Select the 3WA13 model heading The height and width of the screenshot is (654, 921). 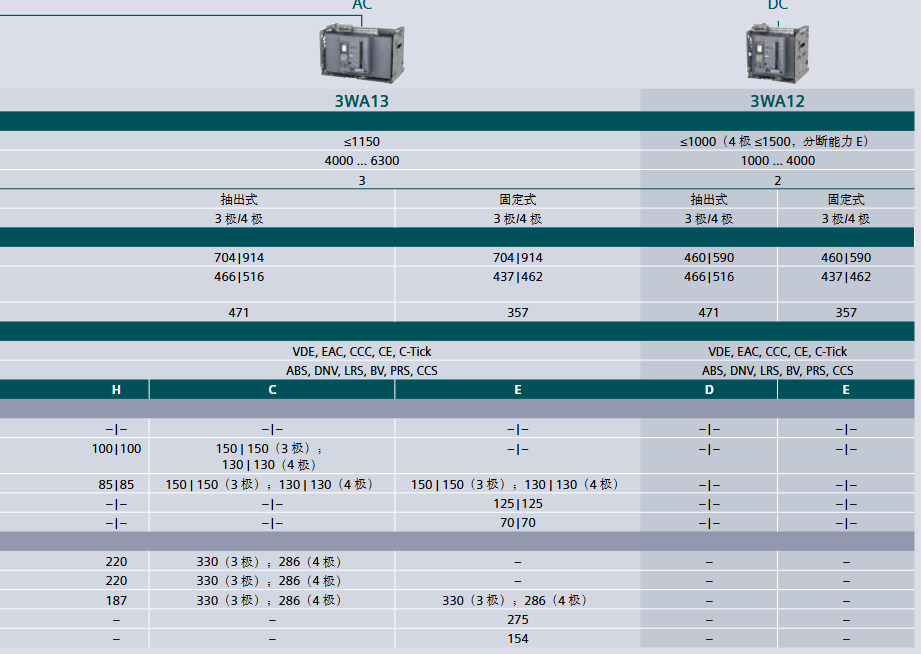pyautogui.click(x=361, y=101)
